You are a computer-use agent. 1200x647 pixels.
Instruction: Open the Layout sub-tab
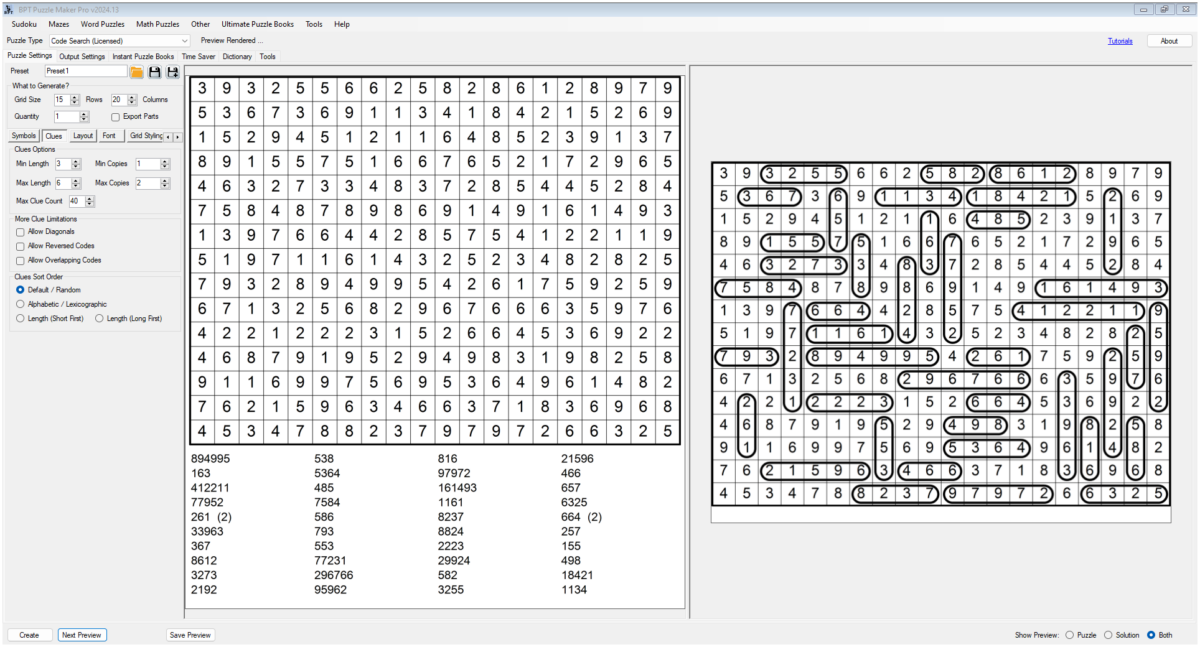pyautogui.click(x=83, y=135)
